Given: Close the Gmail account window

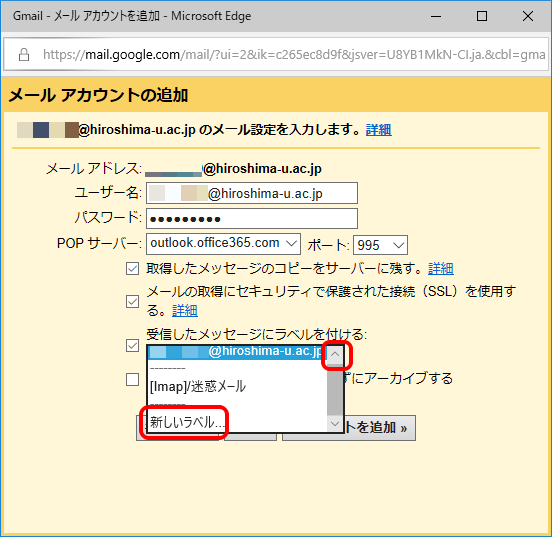Looking at the screenshot, I should pyautogui.click(x=528, y=16).
